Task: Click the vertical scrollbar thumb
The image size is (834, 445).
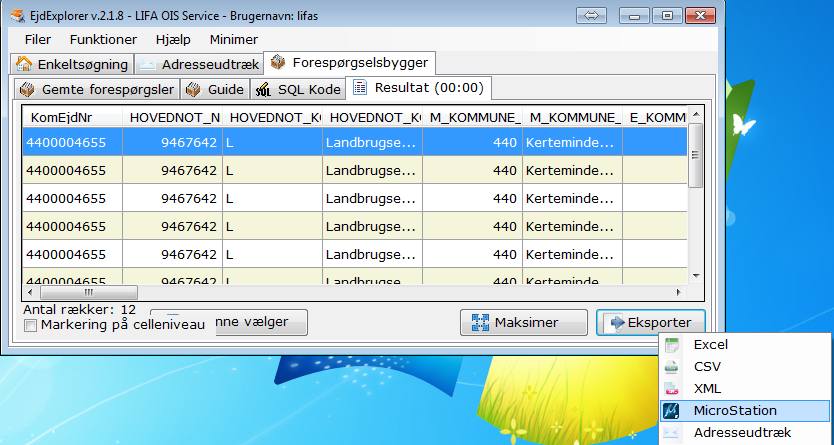Action: pos(696,155)
